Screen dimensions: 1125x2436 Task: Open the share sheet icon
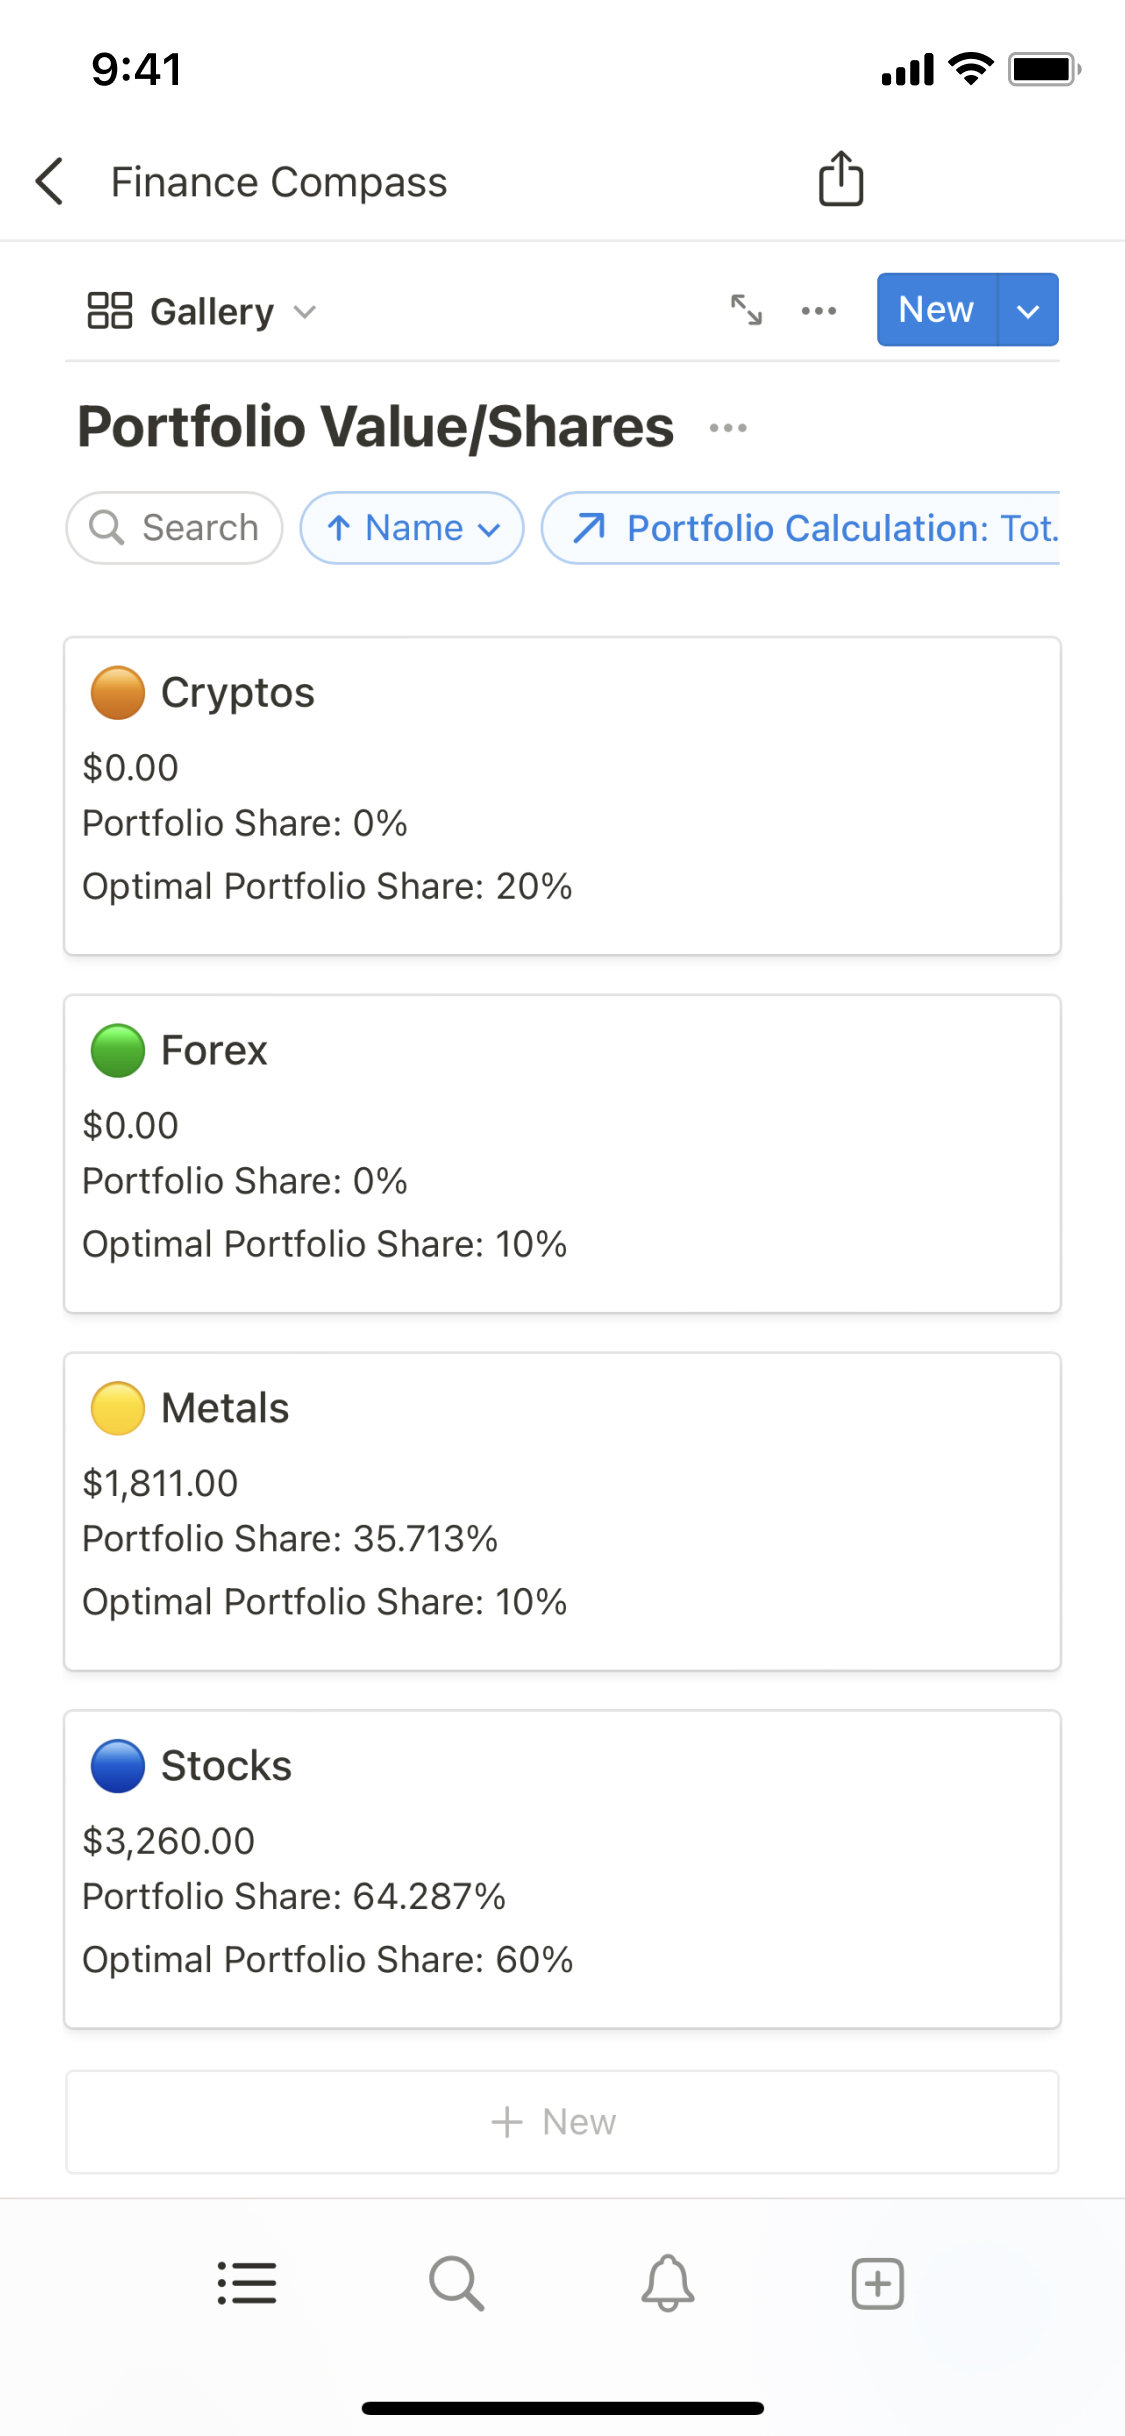pos(840,179)
